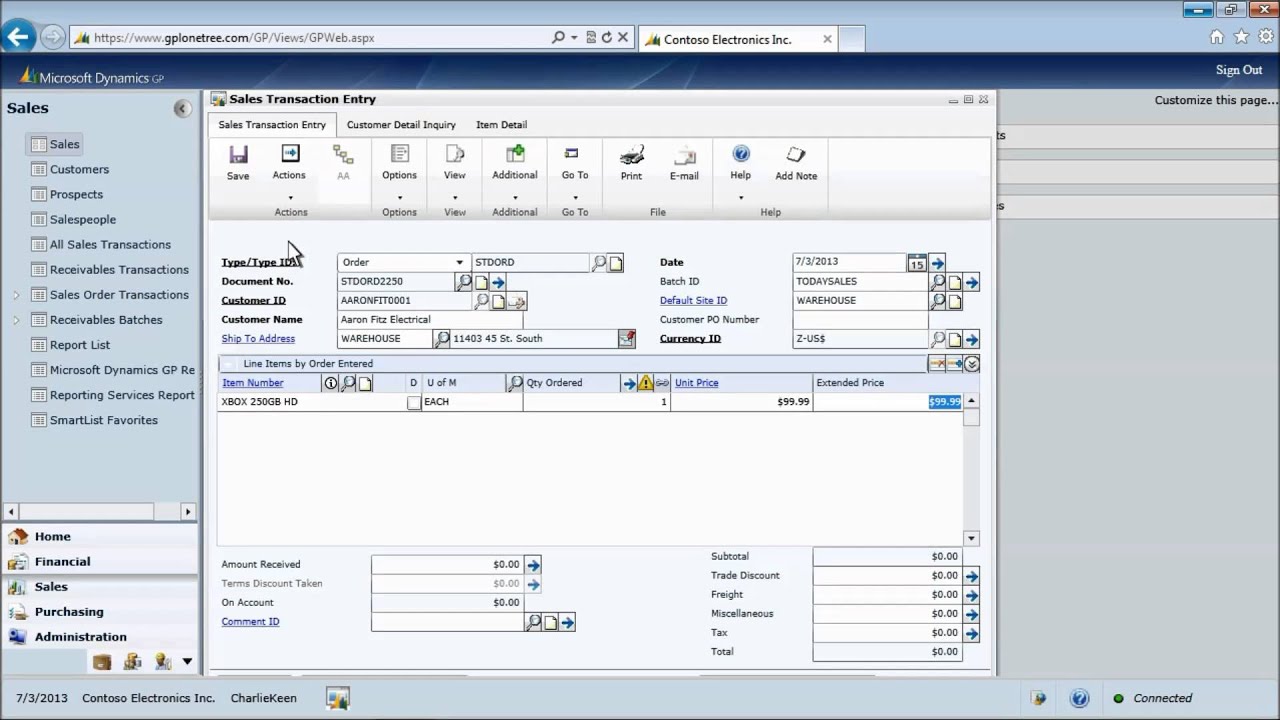
Task: Click the Document No. expansion arrow
Action: (498, 282)
